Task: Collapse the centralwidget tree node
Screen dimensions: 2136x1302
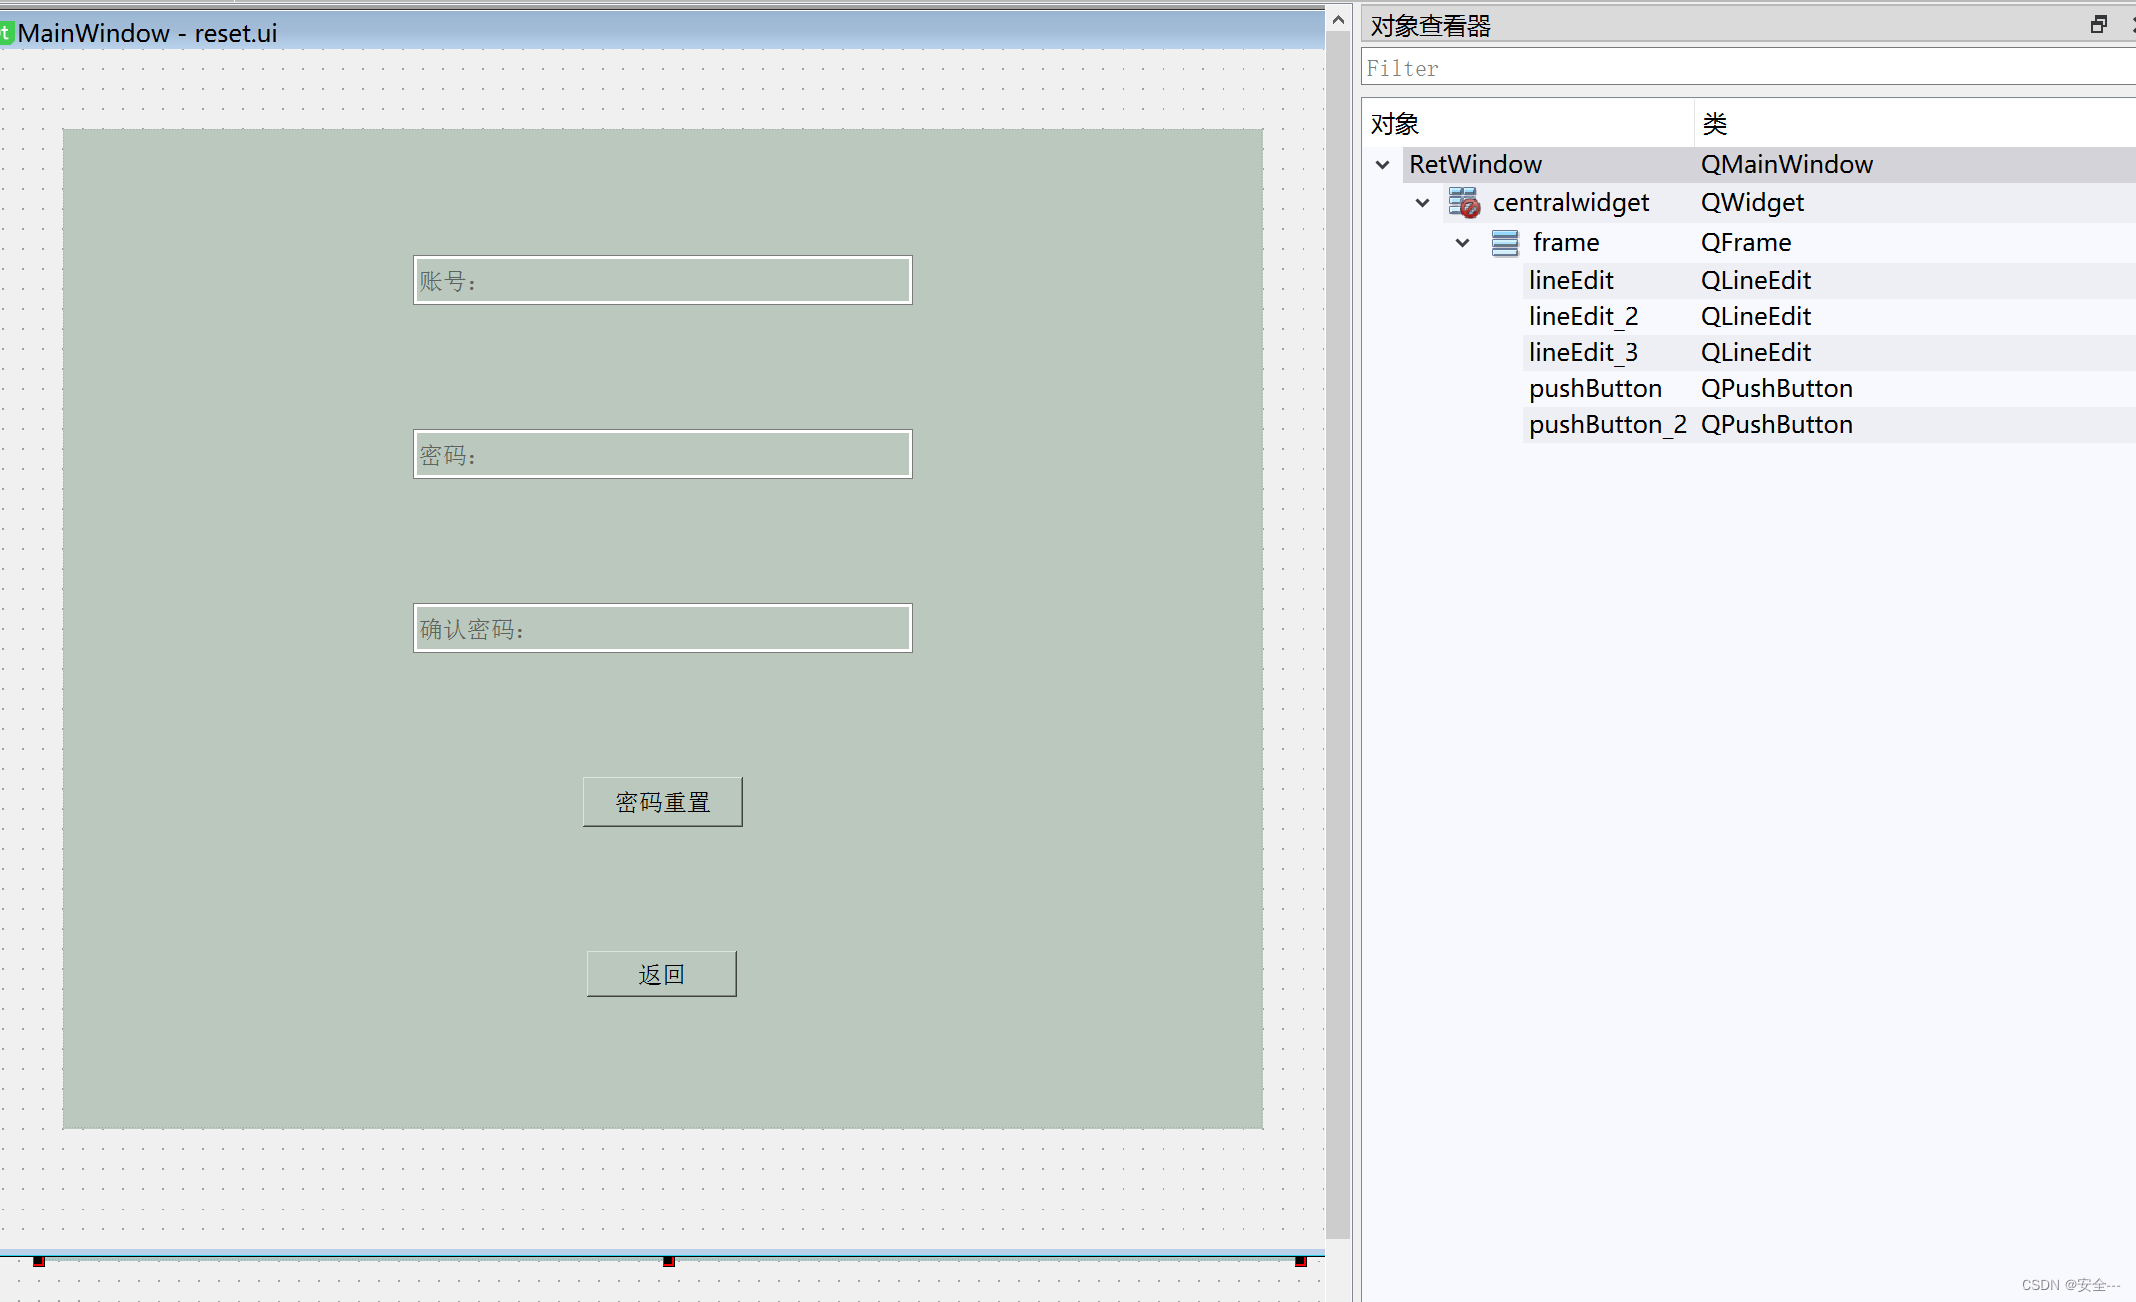Action: tap(1422, 203)
